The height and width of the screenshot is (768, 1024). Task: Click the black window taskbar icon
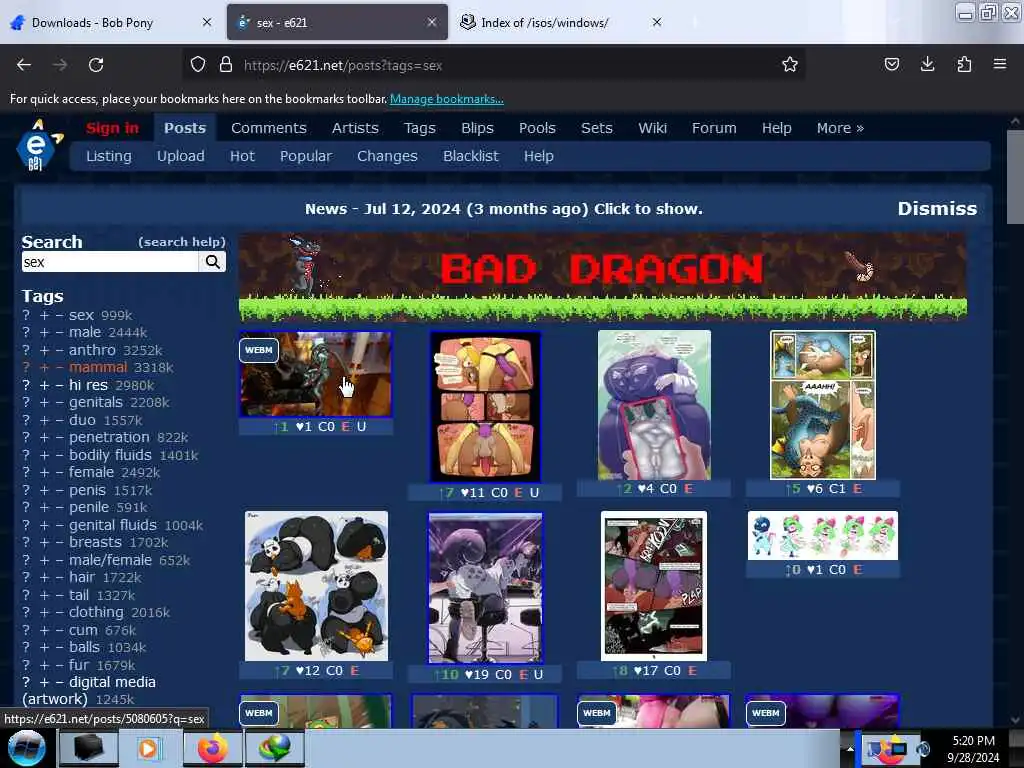tap(88, 748)
